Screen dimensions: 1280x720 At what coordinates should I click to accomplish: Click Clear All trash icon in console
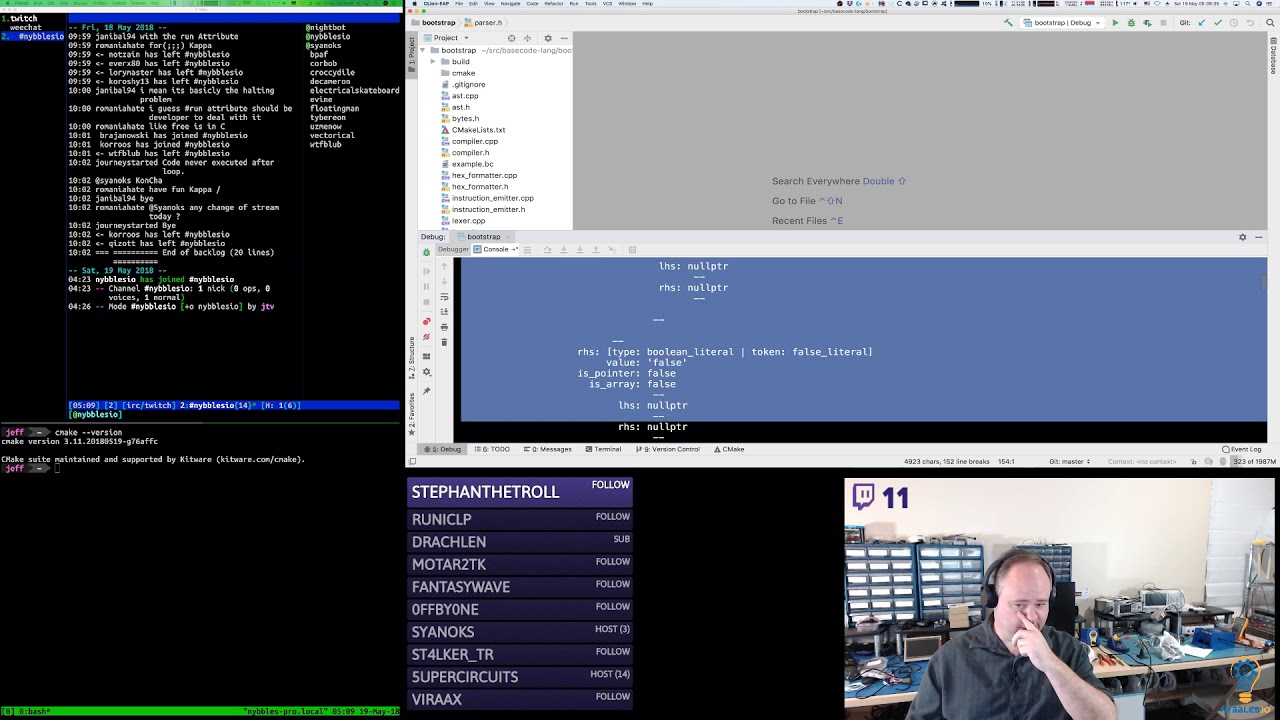click(444, 342)
